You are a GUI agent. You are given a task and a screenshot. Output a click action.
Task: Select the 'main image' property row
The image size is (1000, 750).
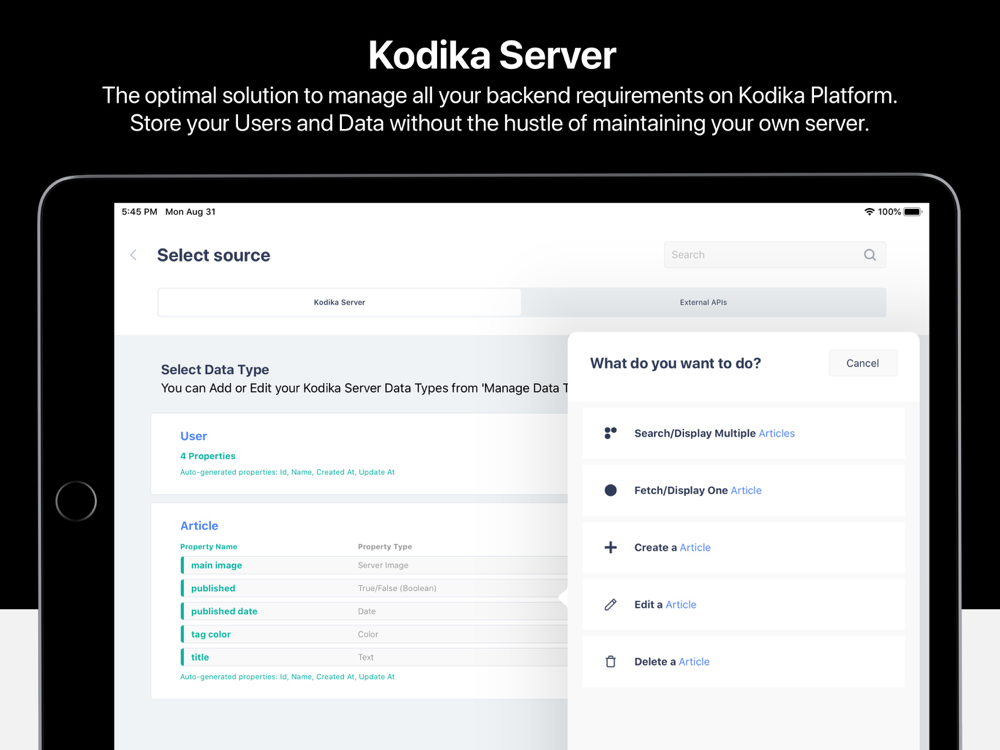coord(374,565)
